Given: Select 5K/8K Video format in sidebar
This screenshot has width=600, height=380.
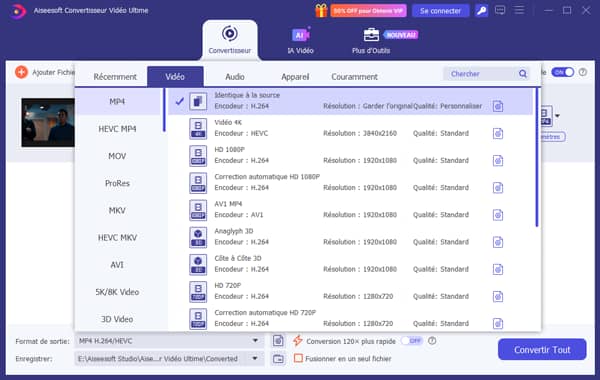Looking at the screenshot, I should [117, 292].
